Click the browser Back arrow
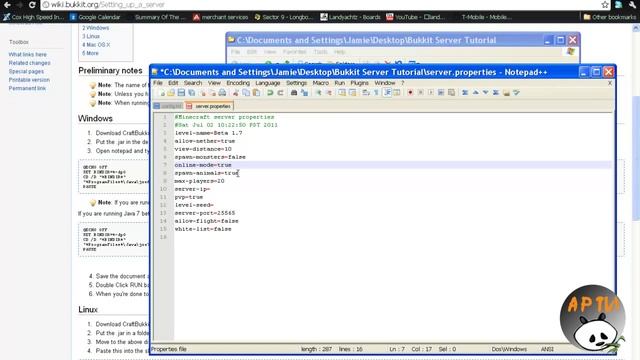 point(7,5)
